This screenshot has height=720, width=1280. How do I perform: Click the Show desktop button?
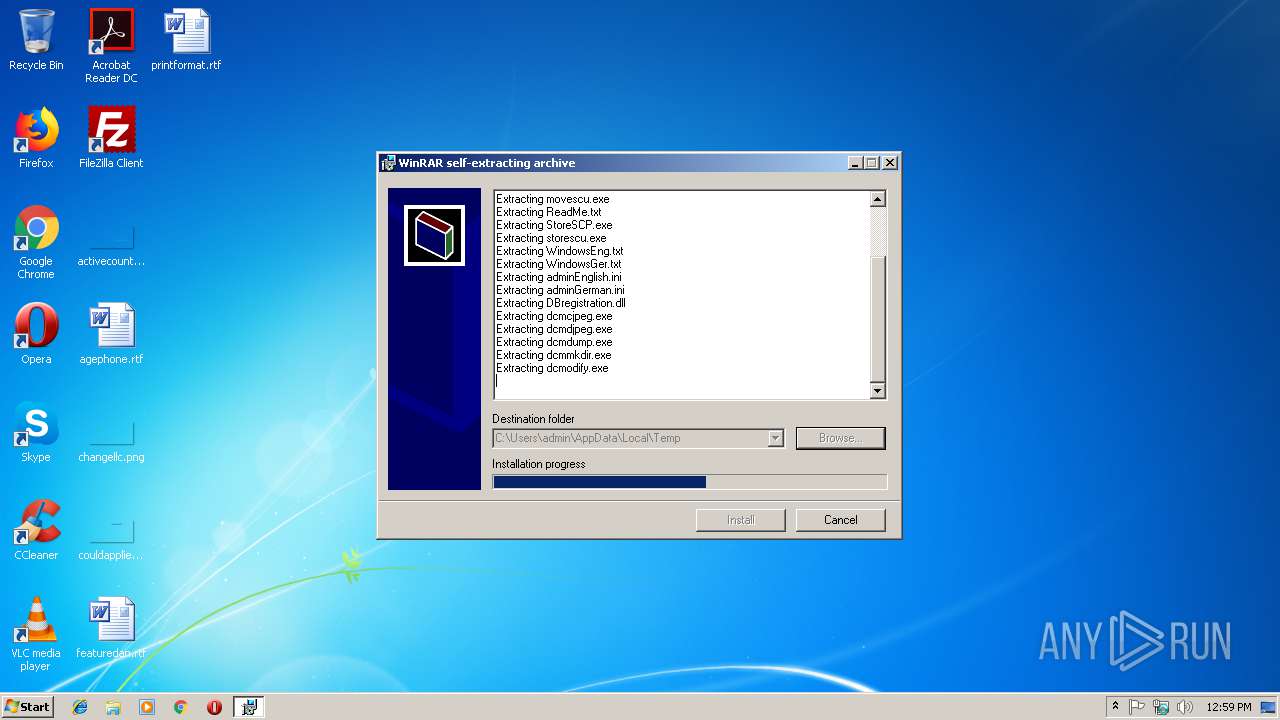click(x=1270, y=707)
